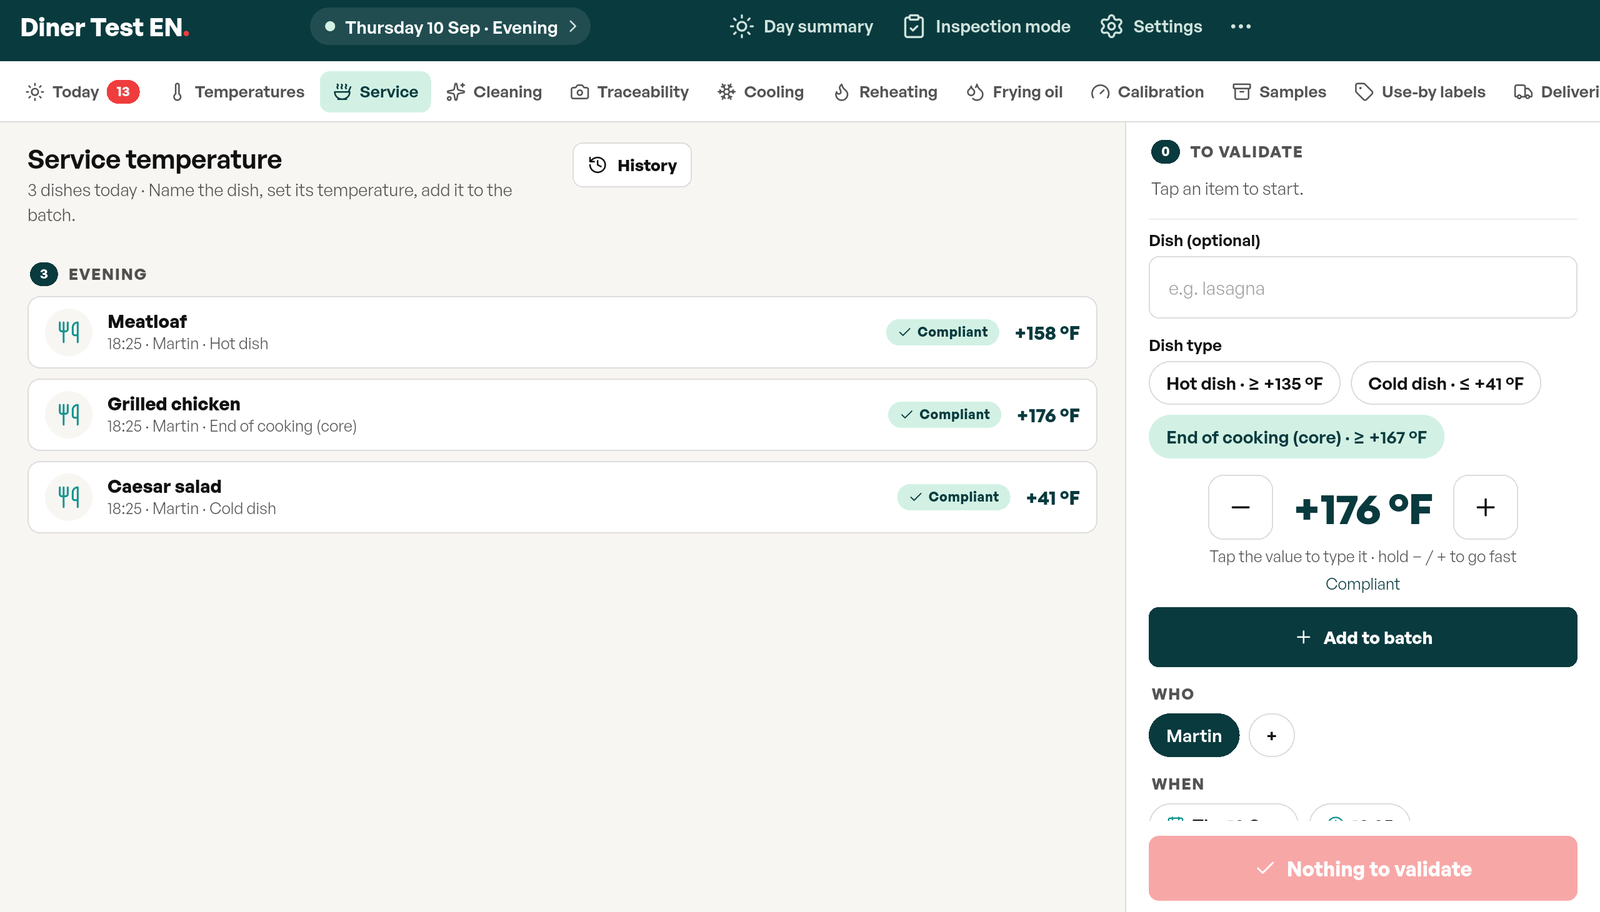Open the Settings gear icon
Viewport: 1600px width, 912px height.
point(1111,27)
